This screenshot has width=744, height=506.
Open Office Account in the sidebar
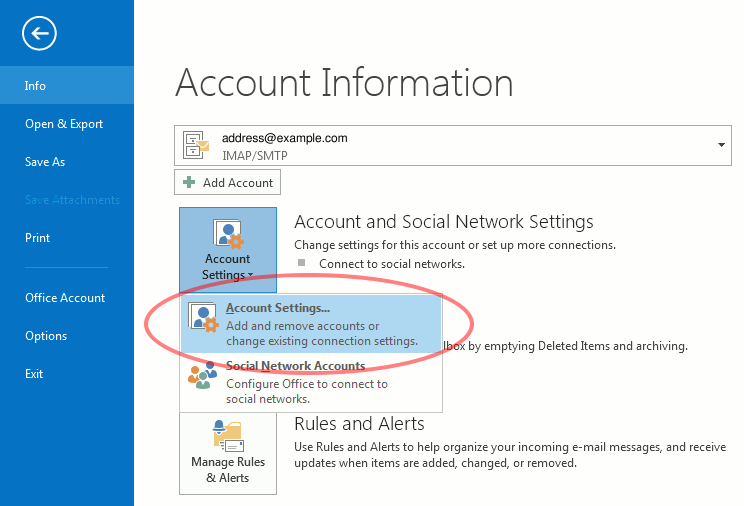coord(65,298)
